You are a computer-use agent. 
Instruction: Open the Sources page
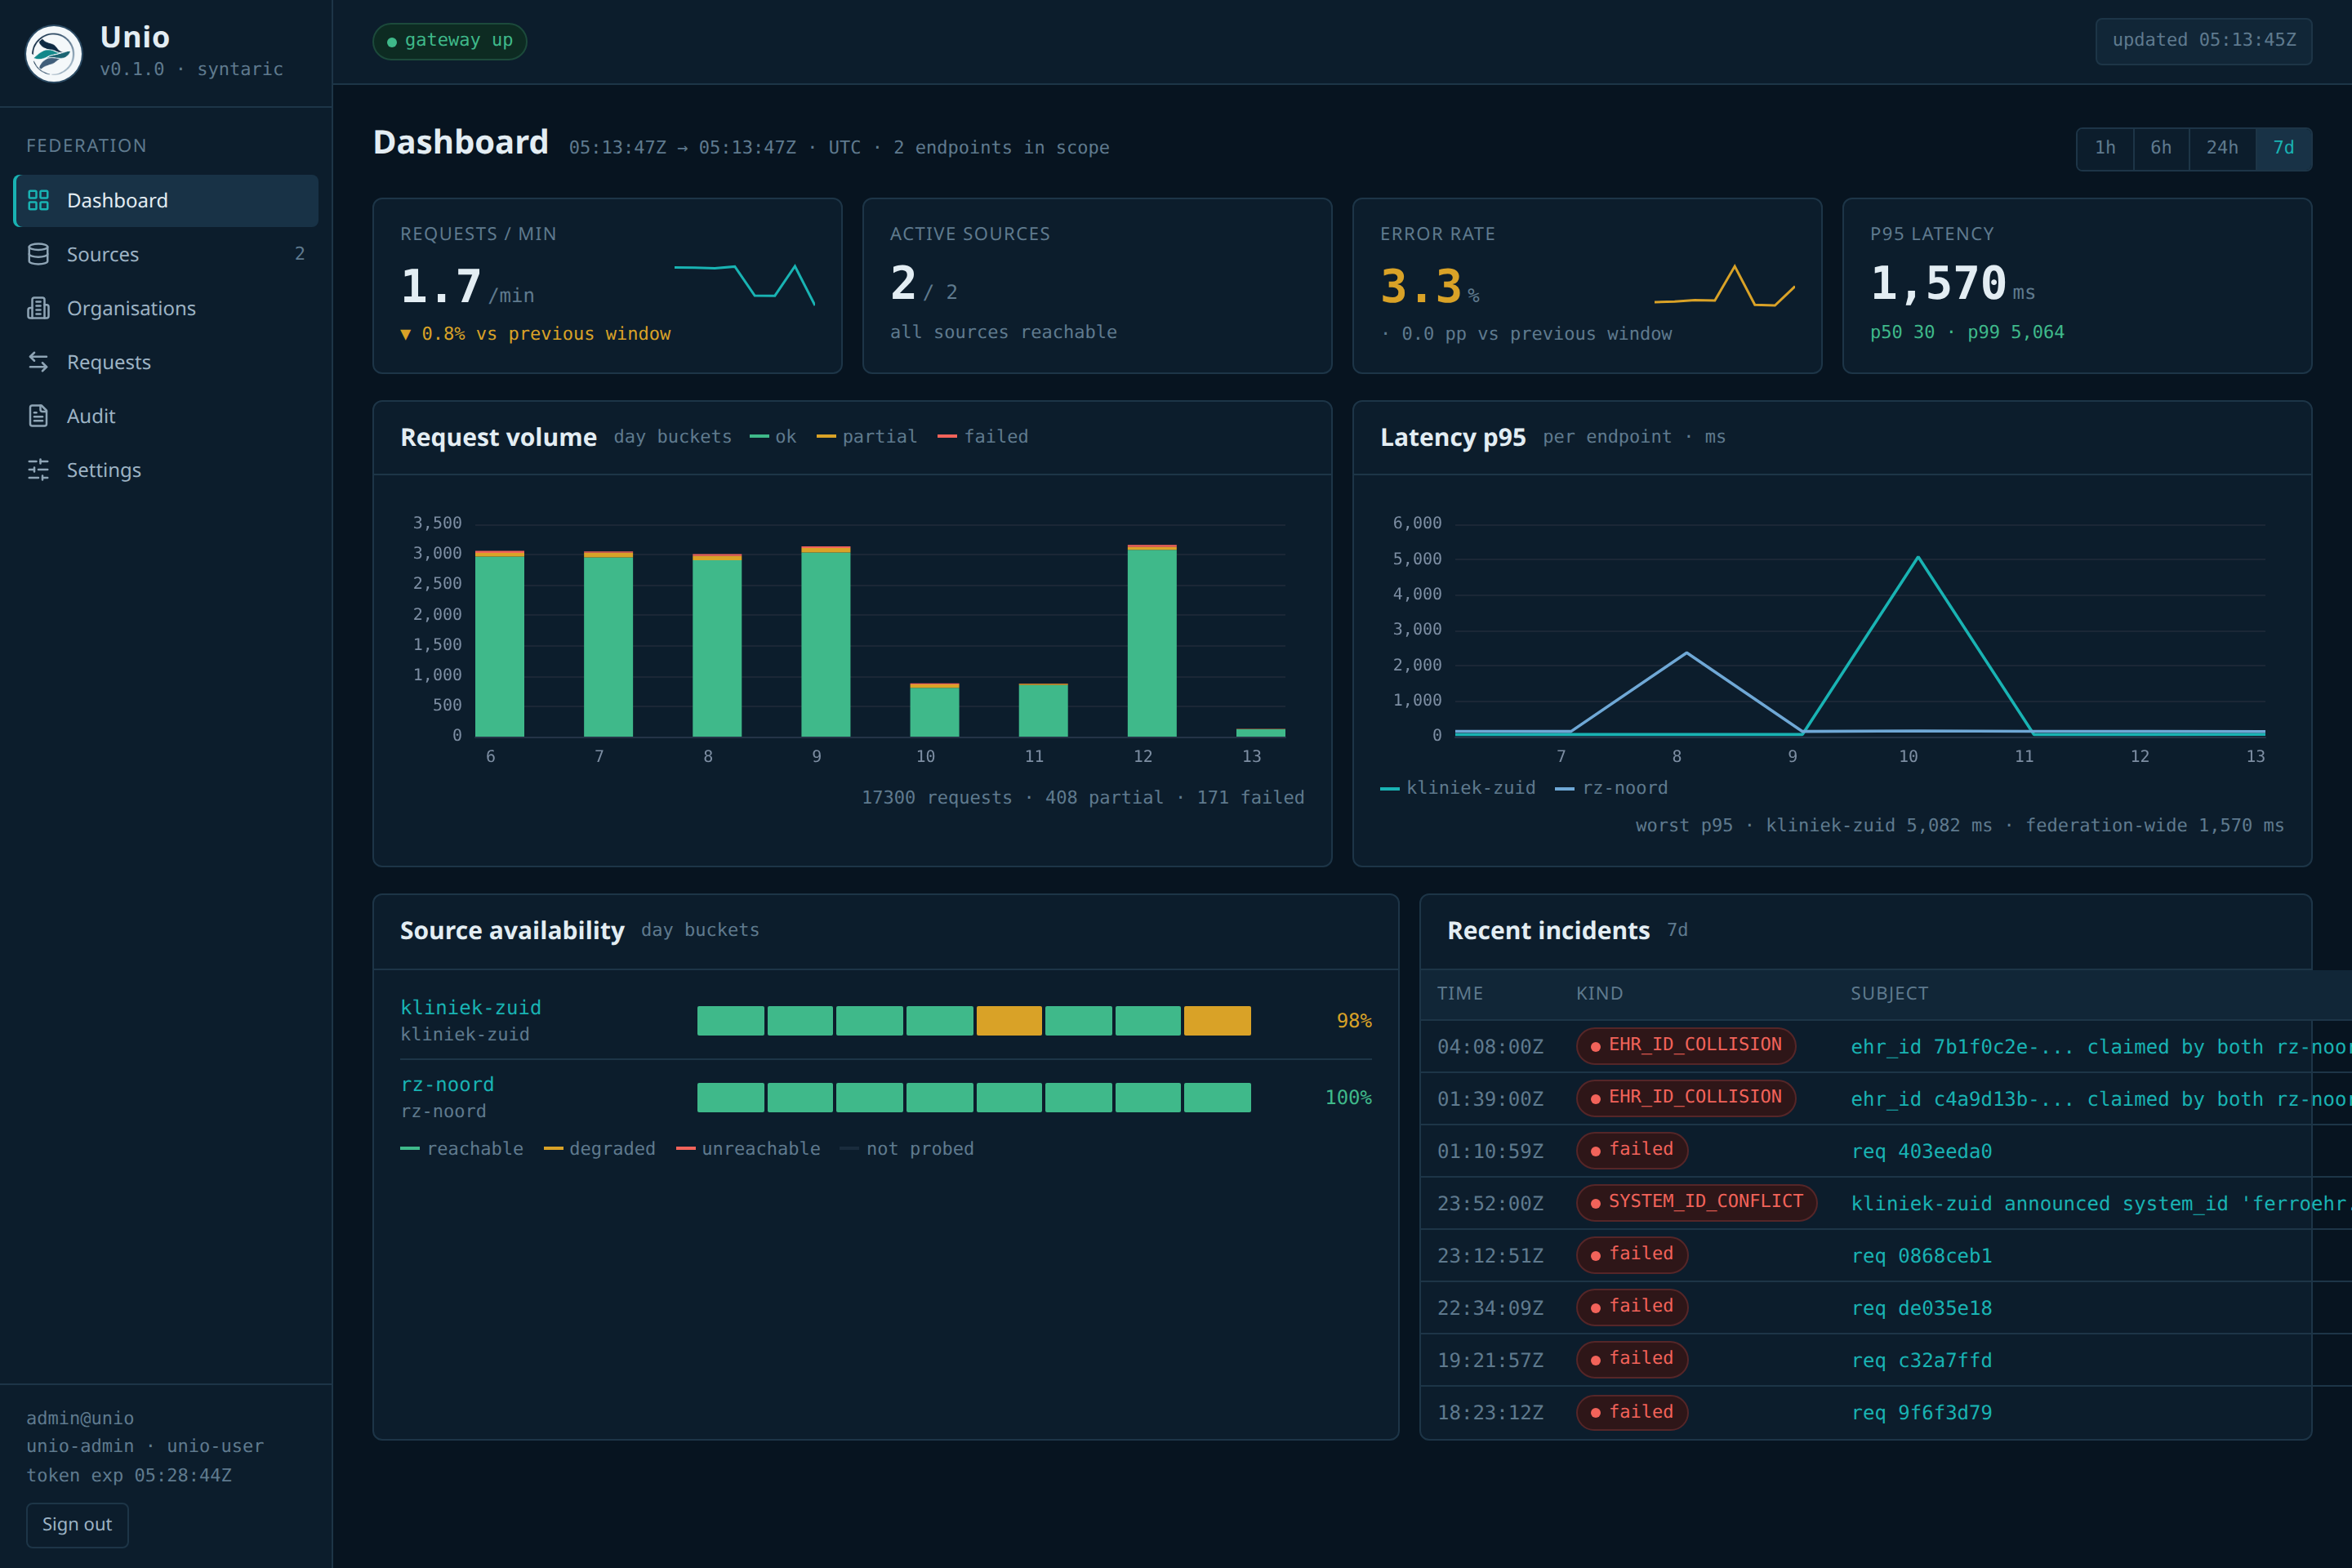(x=166, y=254)
